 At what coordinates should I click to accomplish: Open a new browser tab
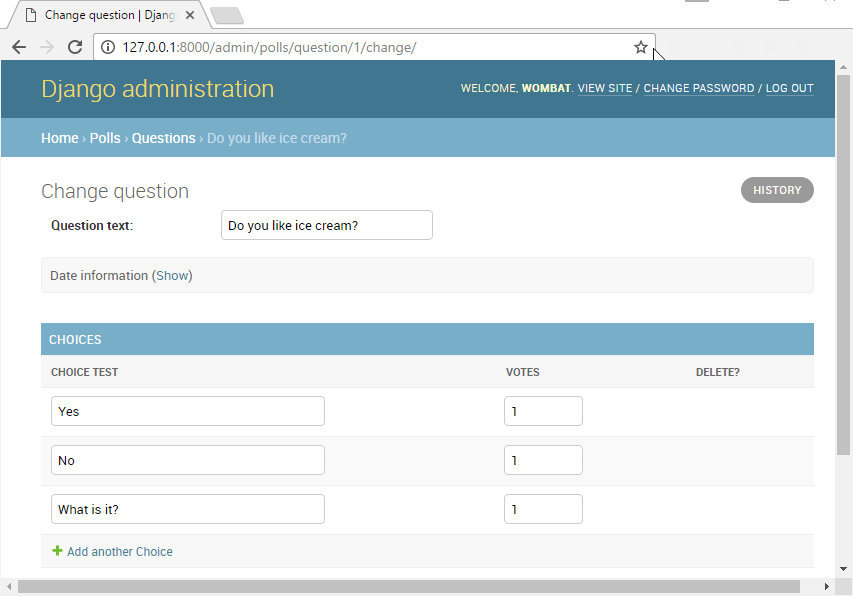click(228, 15)
